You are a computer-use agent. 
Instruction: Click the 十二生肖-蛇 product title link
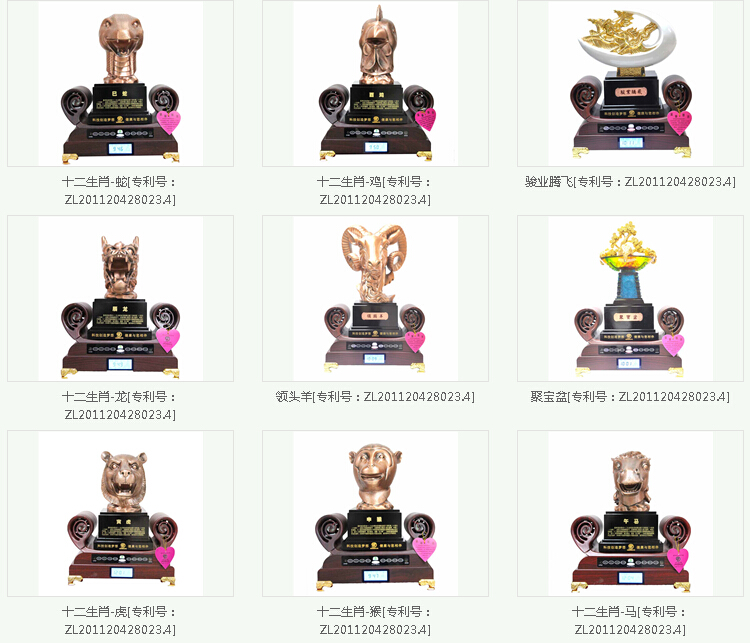pos(120,190)
